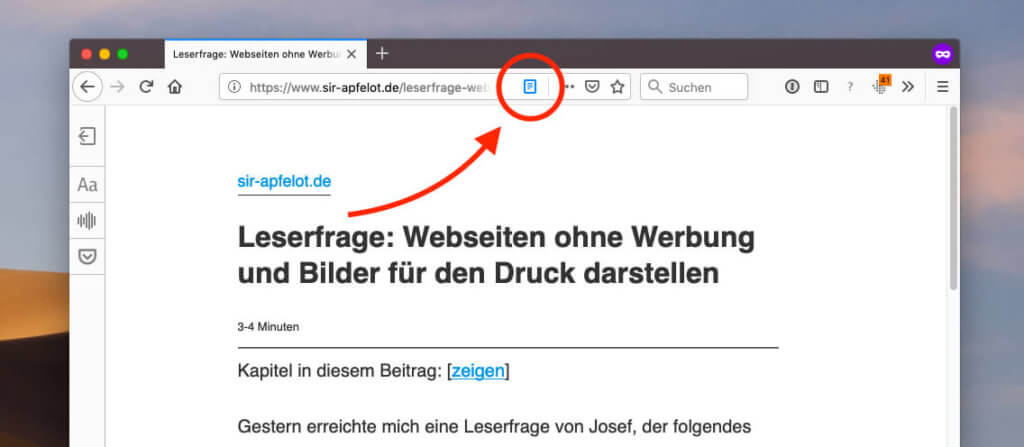1024x447 pixels.
Task: Click the question mark toolbar icon
Action: pos(850,87)
